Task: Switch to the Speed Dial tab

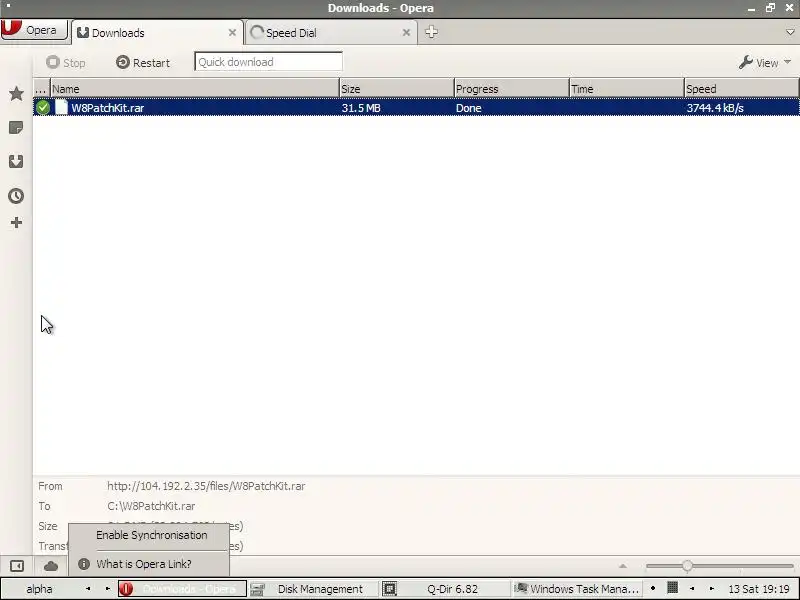Action: click(x=331, y=33)
